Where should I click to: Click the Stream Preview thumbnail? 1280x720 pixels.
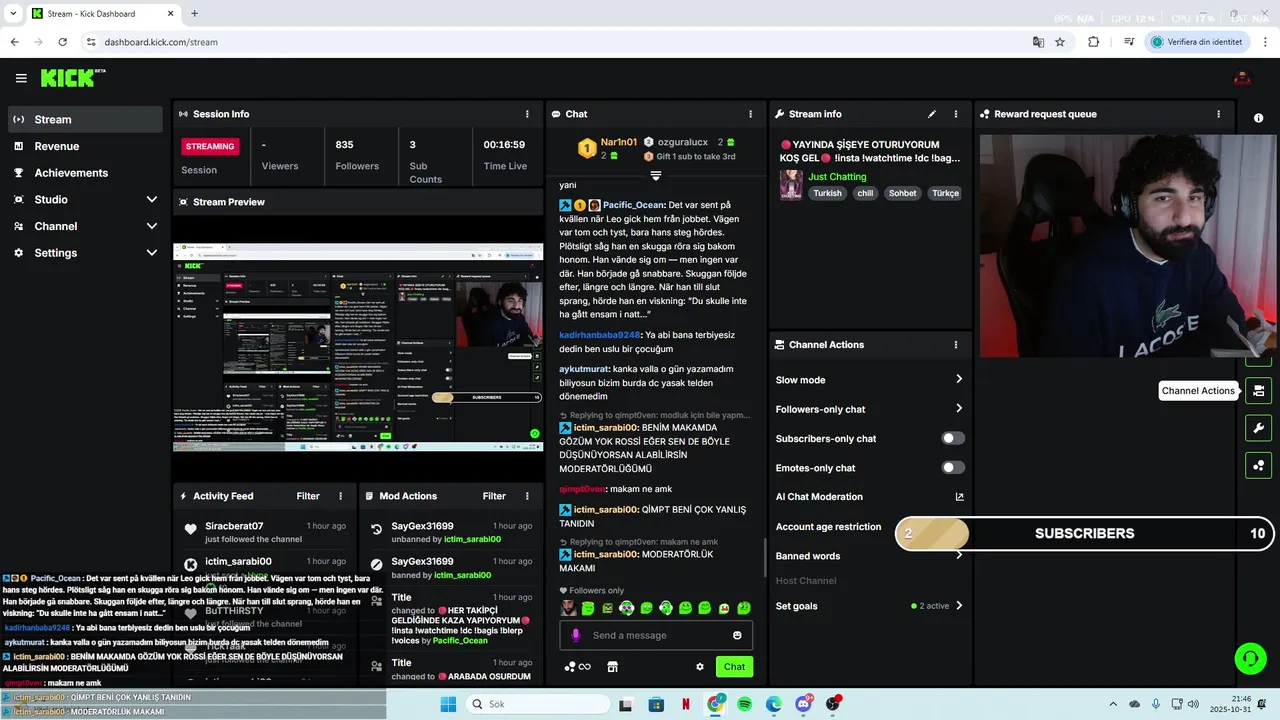coord(359,348)
